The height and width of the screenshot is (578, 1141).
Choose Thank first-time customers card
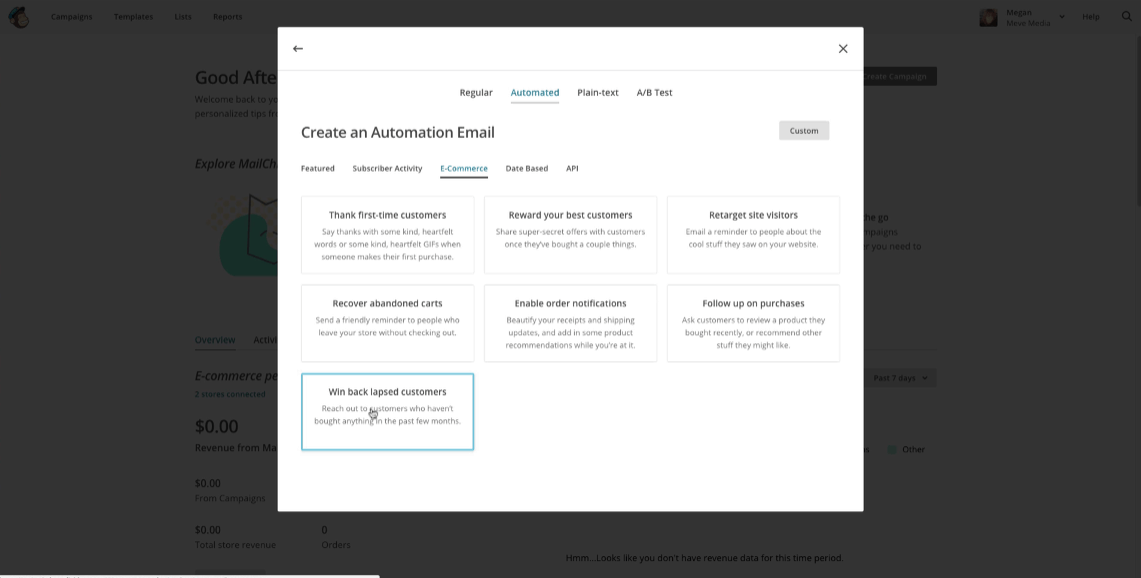pos(387,234)
